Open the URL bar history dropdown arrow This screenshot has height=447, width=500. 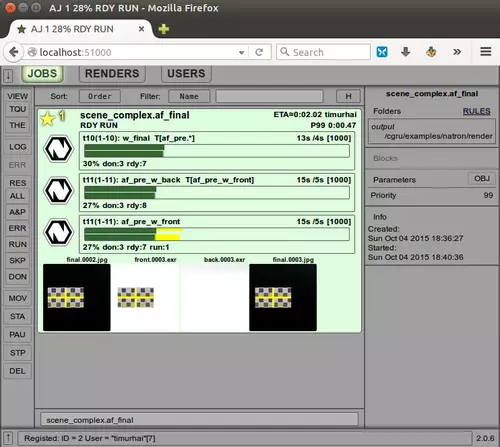[x=242, y=52]
